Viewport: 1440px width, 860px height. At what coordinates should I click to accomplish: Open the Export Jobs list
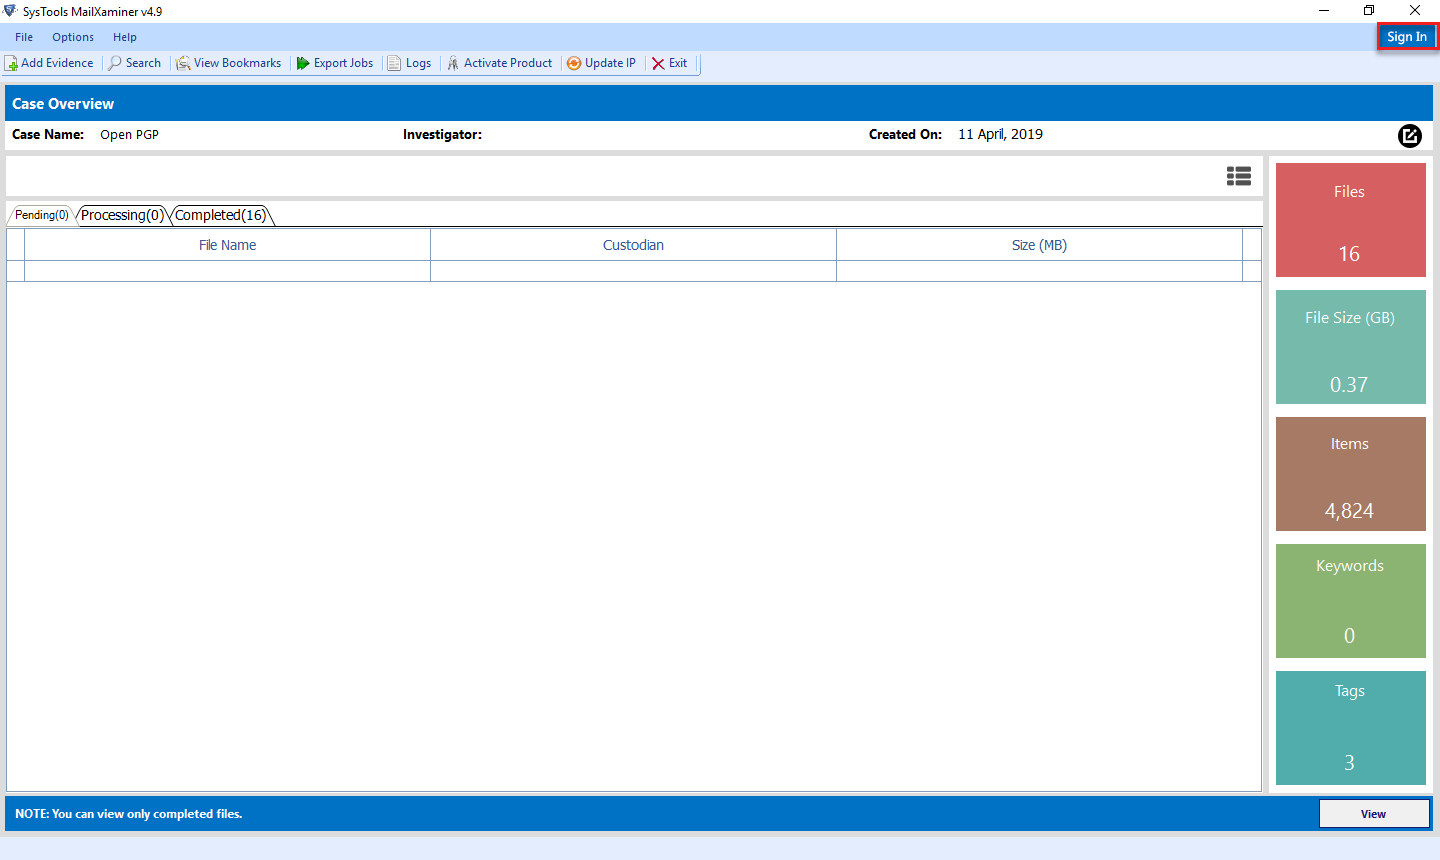point(335,63)
